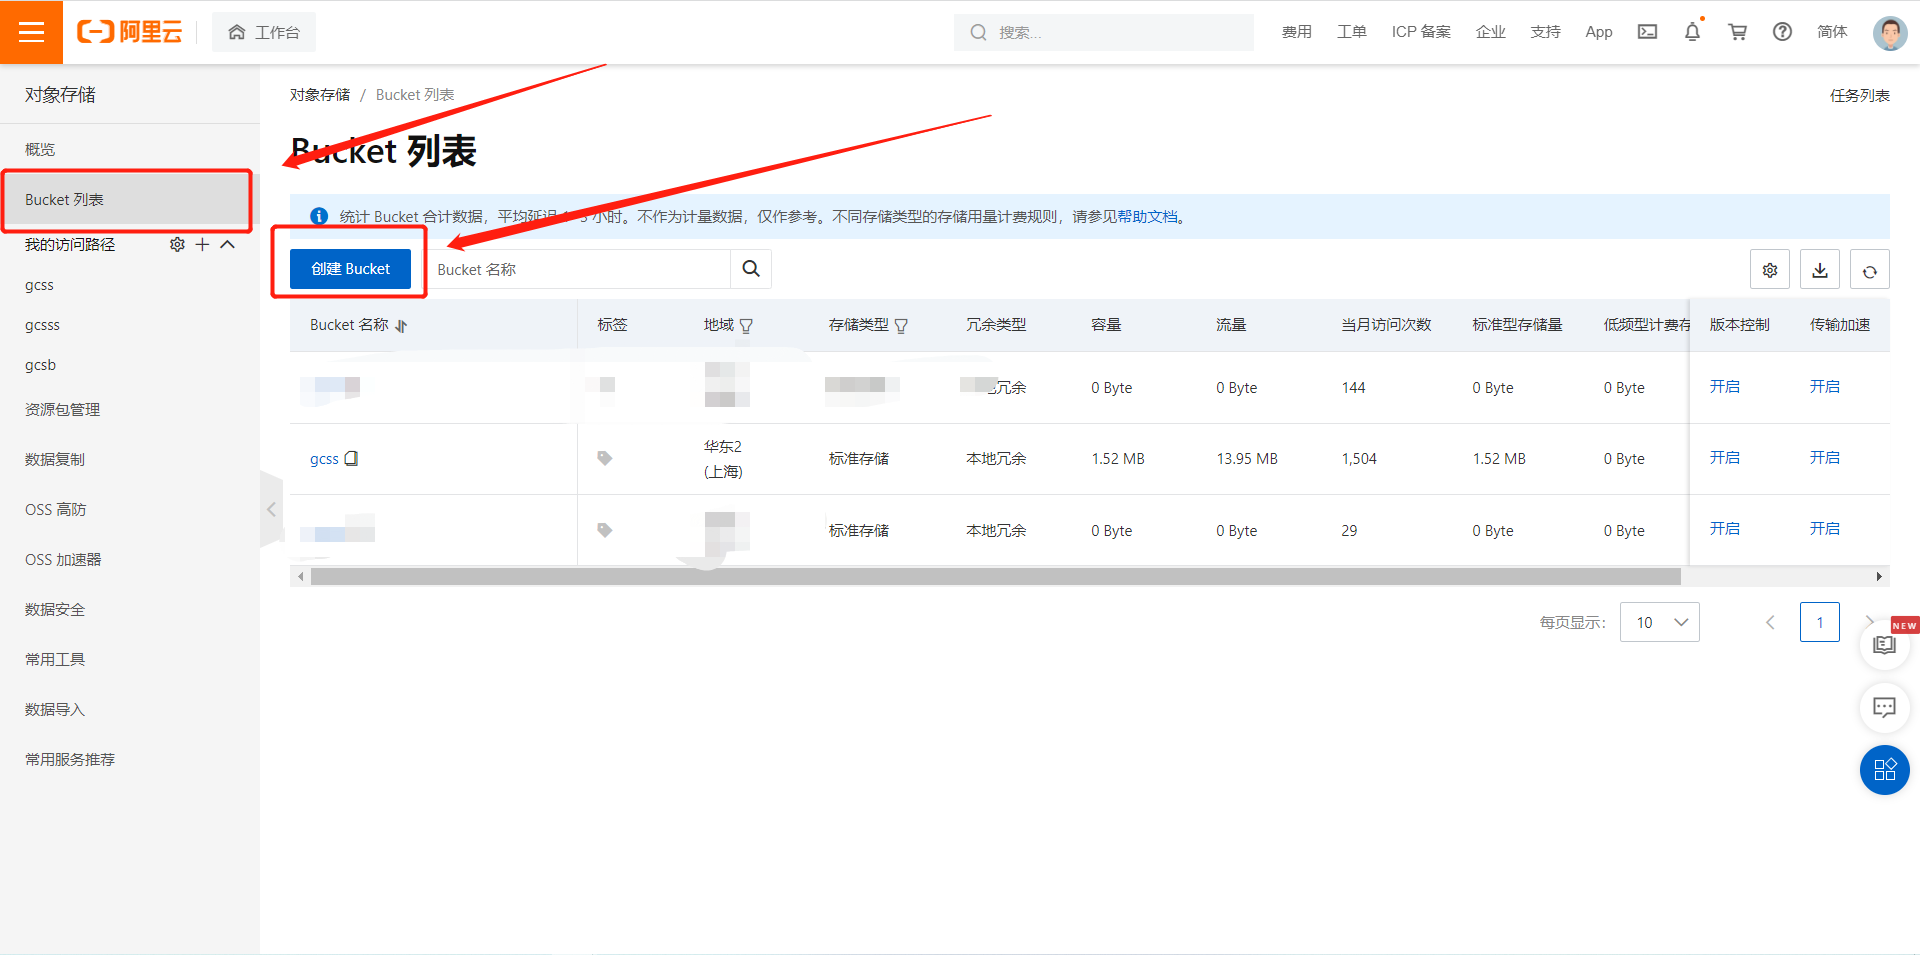Open table column settings gear
This screenshot has height=955, width=1920.
[1770, 270]
